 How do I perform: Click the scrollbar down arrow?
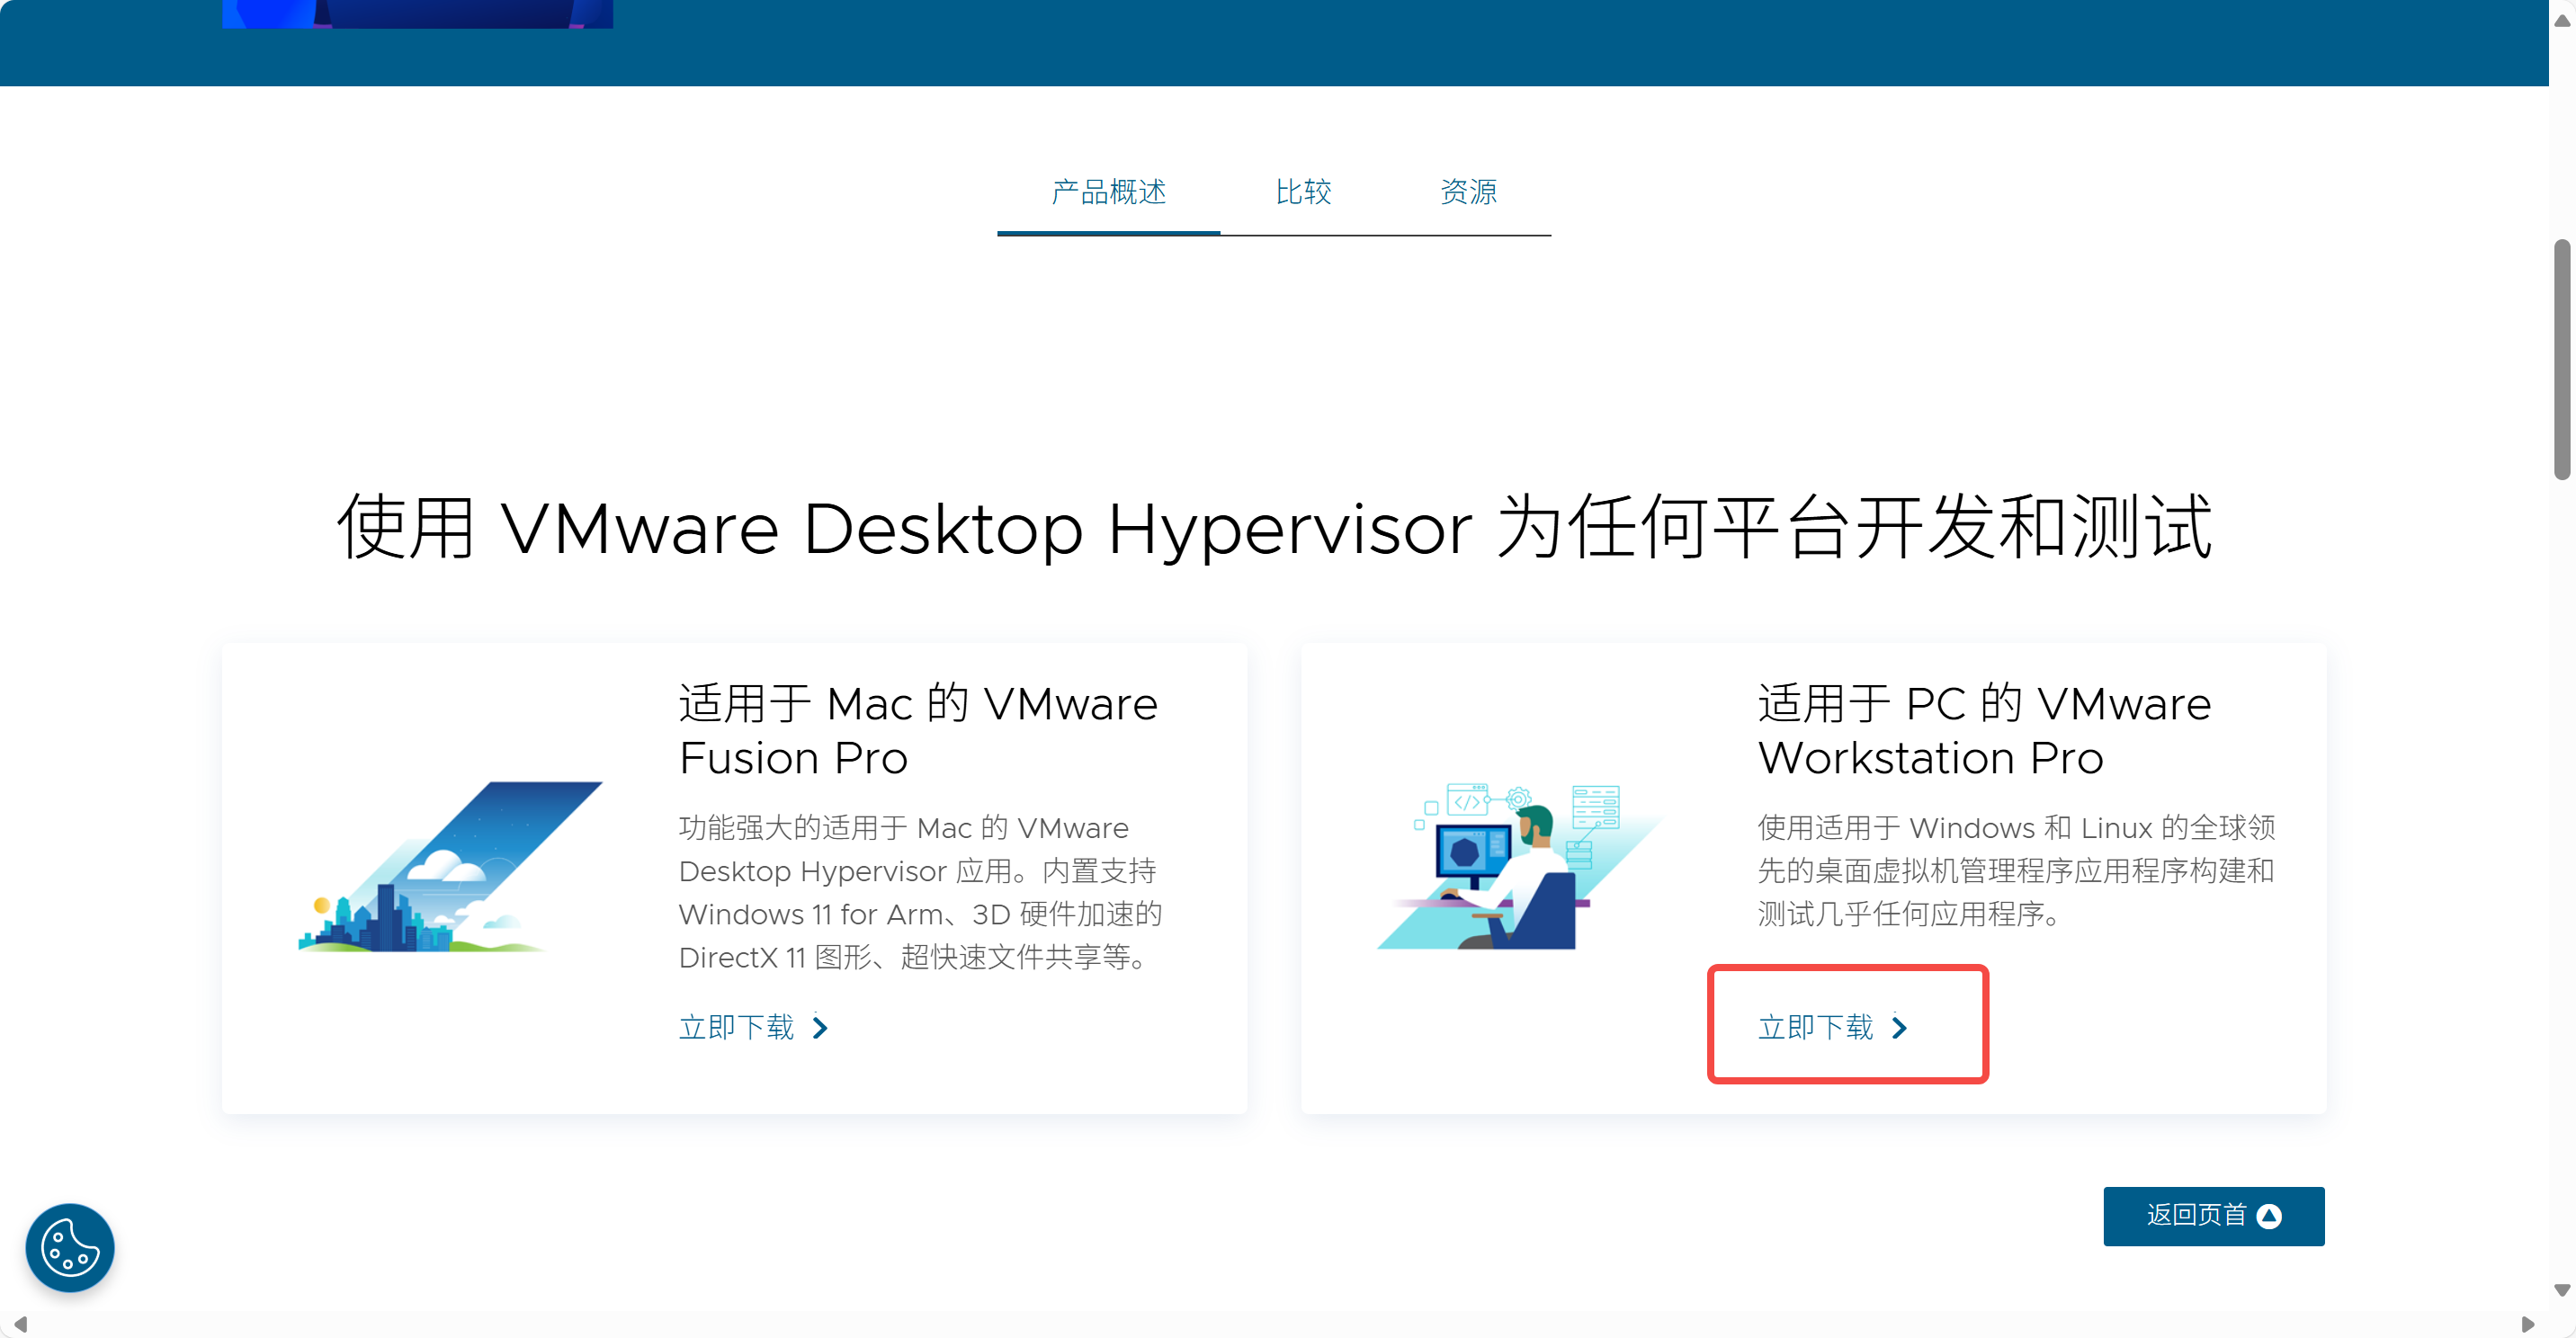coord(2561,1290)
